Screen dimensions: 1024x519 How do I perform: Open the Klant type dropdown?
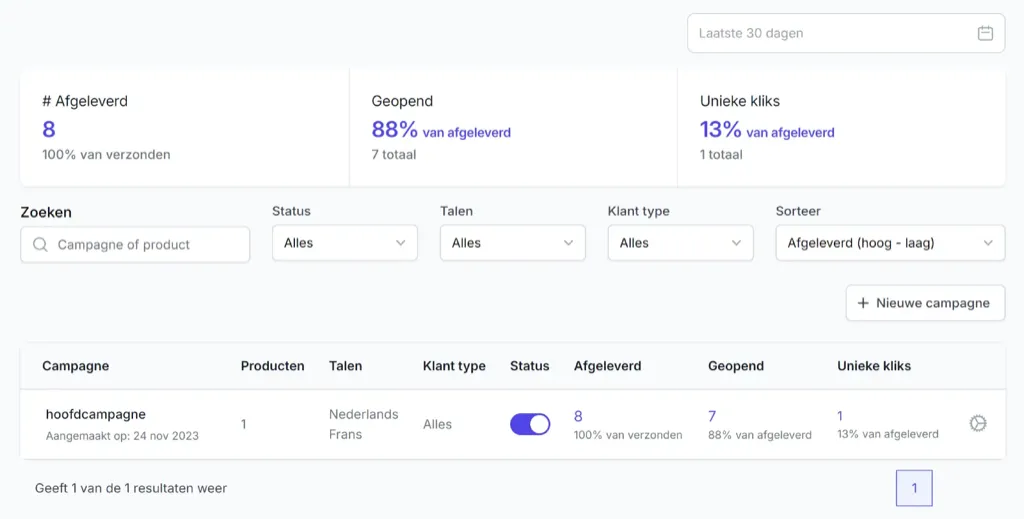click(680, 243)
